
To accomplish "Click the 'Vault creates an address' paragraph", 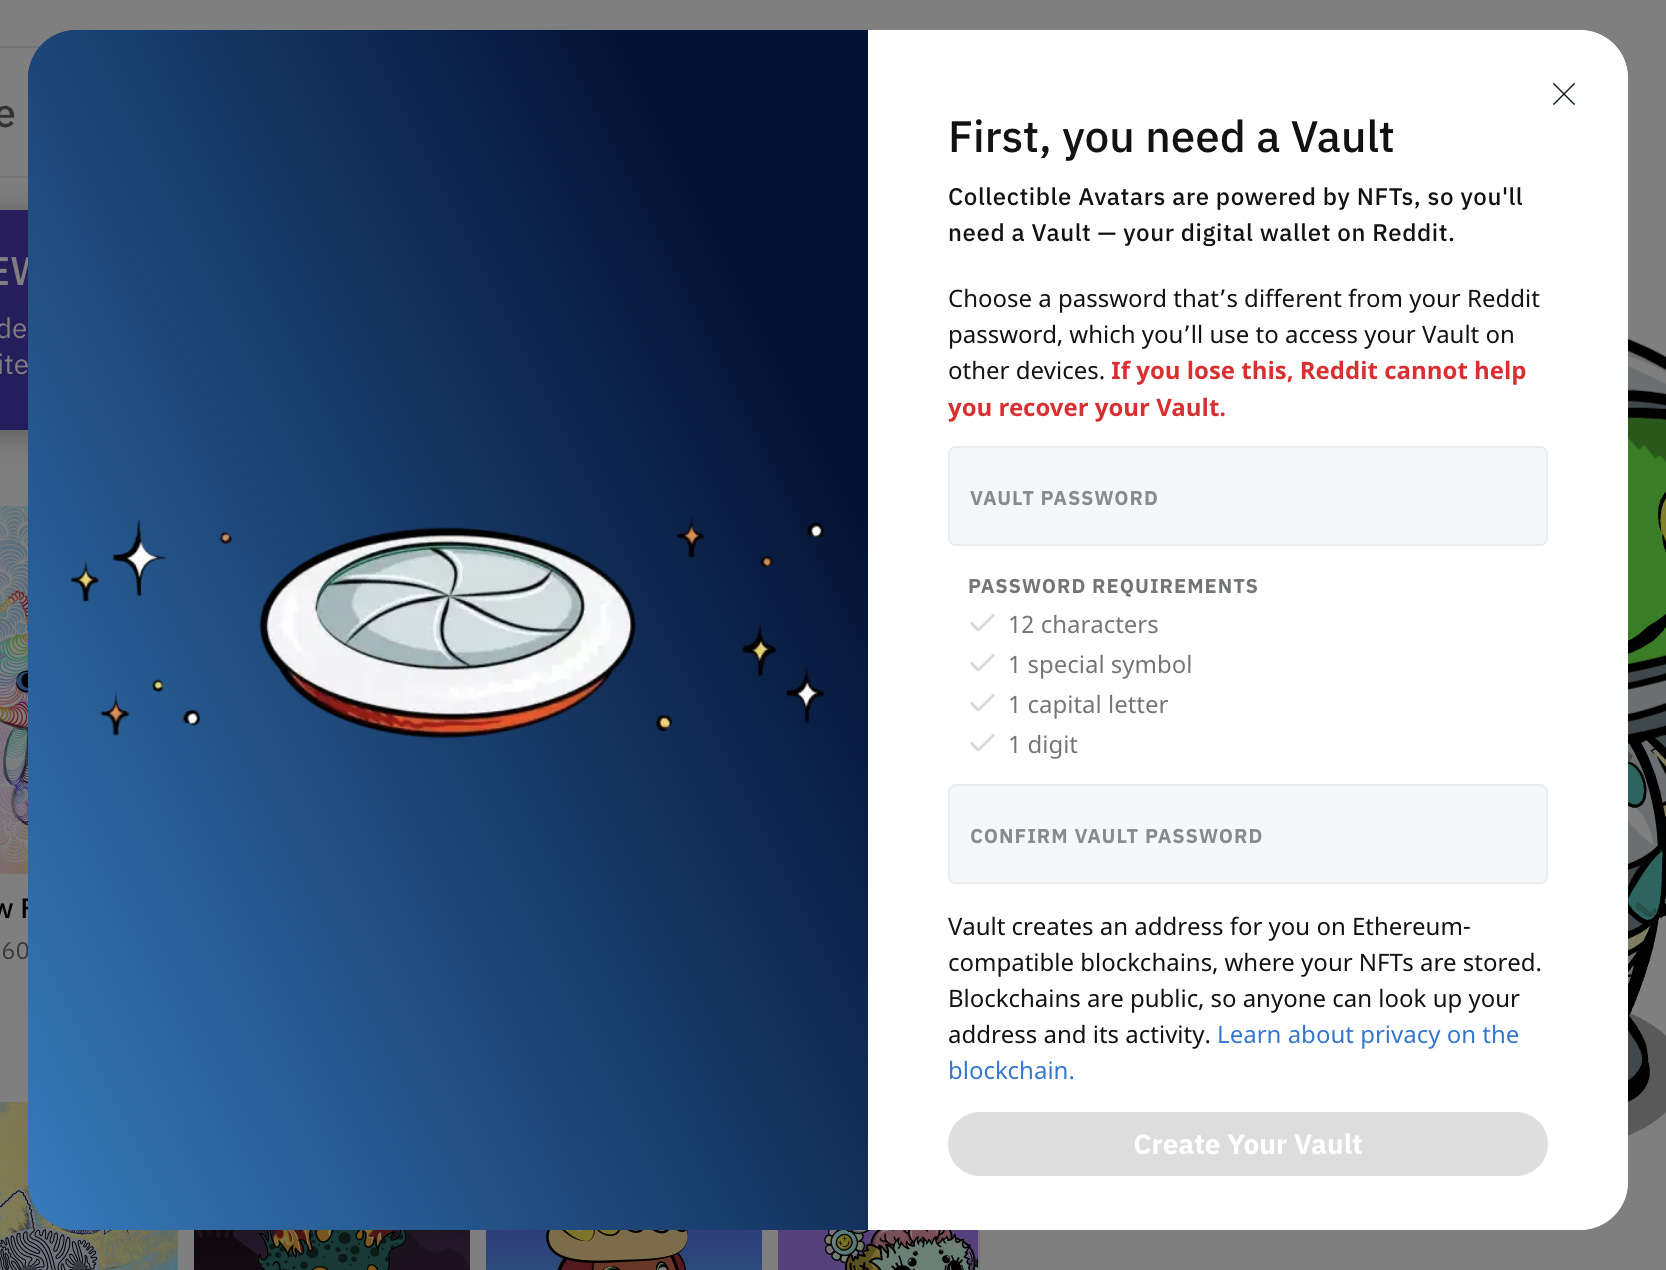I will click(x=1245, y=998).
